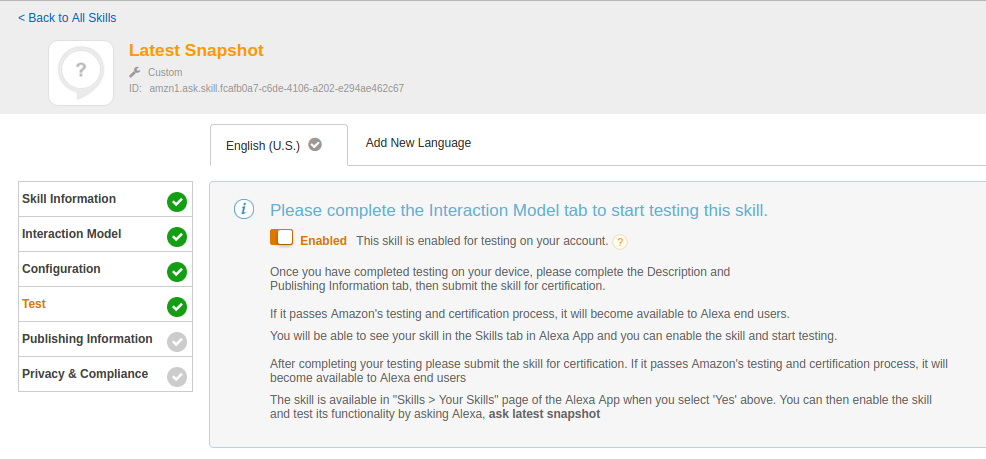The width and height of the screenshot is (986, 459).
Task: Click the checkmark on English (U.S.) tab
Action: click(x=315, y=145)
